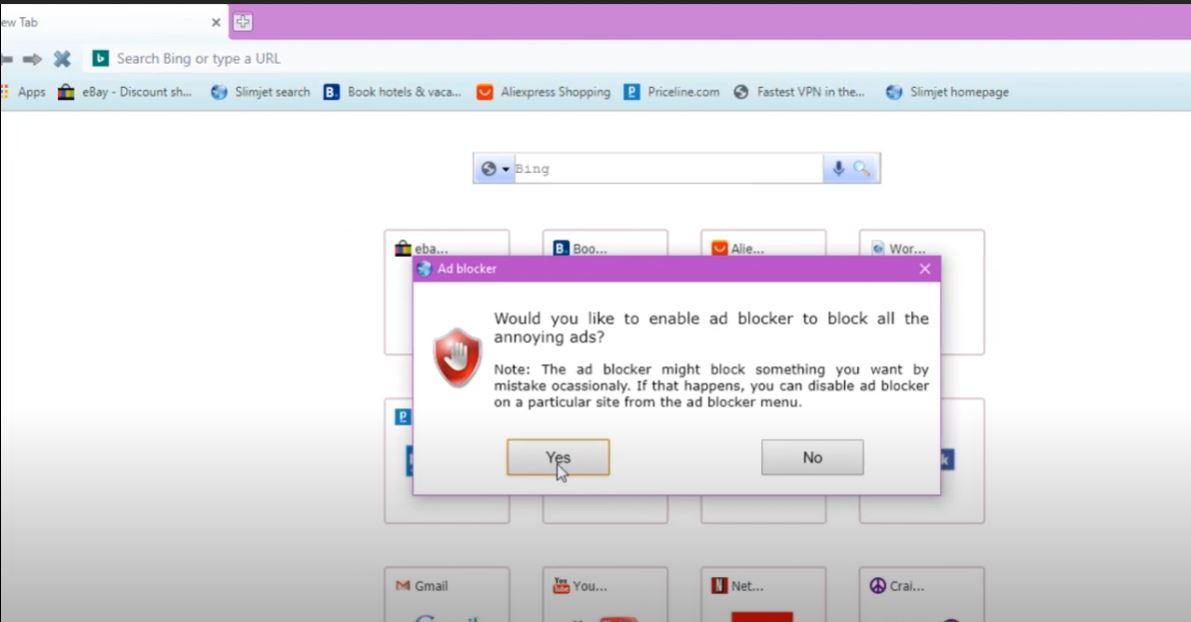
Task: Click the Booking B icon in bookmarks bar
Action: pyautogui.click(x=331, y=92)
